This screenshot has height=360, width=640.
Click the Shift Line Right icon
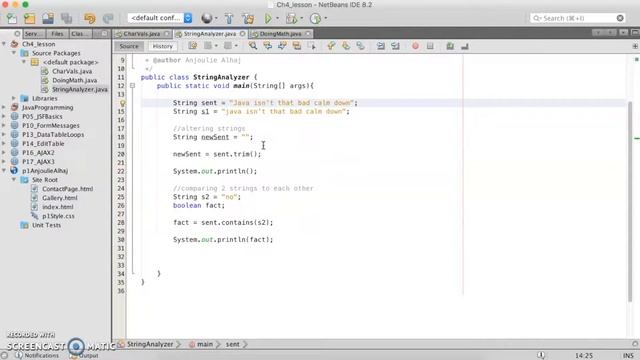395,46
